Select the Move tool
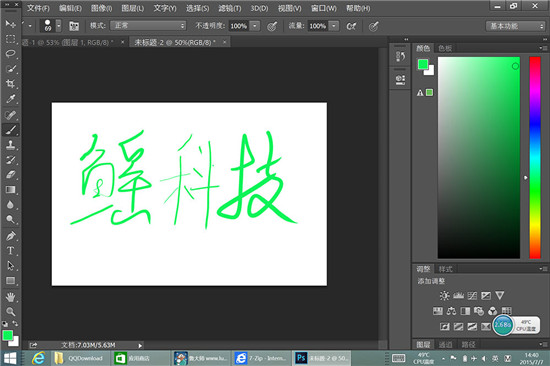The image size is (550, 366). click(11, 24)
